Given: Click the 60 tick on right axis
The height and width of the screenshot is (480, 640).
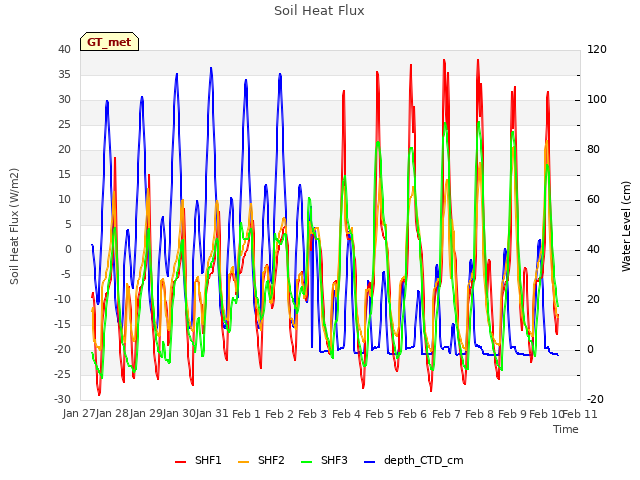Looking at the screenshot, I should (593, 200).
